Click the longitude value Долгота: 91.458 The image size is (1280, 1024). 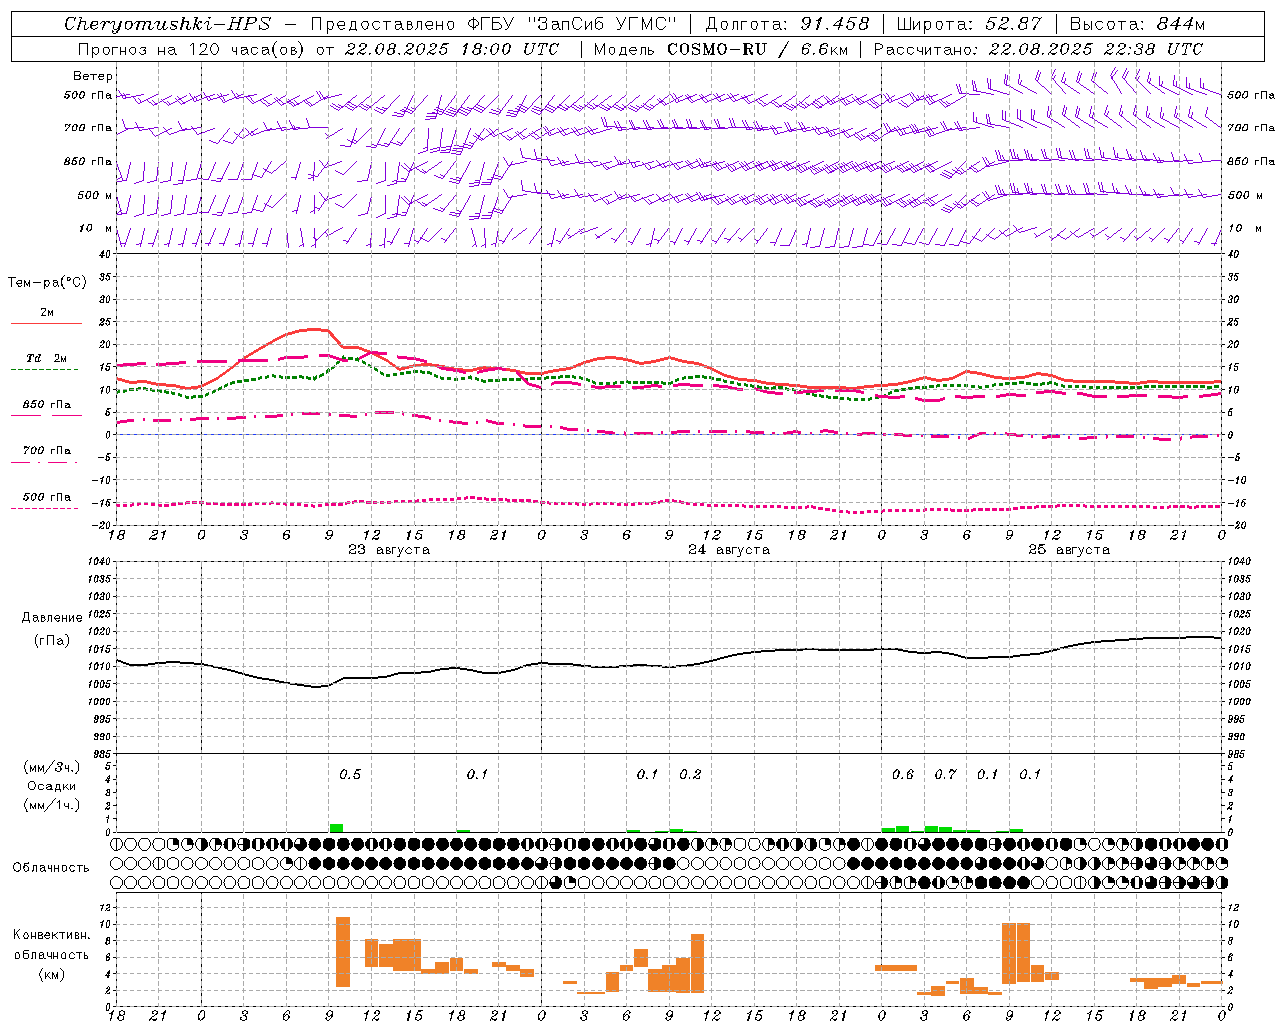(788, 24)
